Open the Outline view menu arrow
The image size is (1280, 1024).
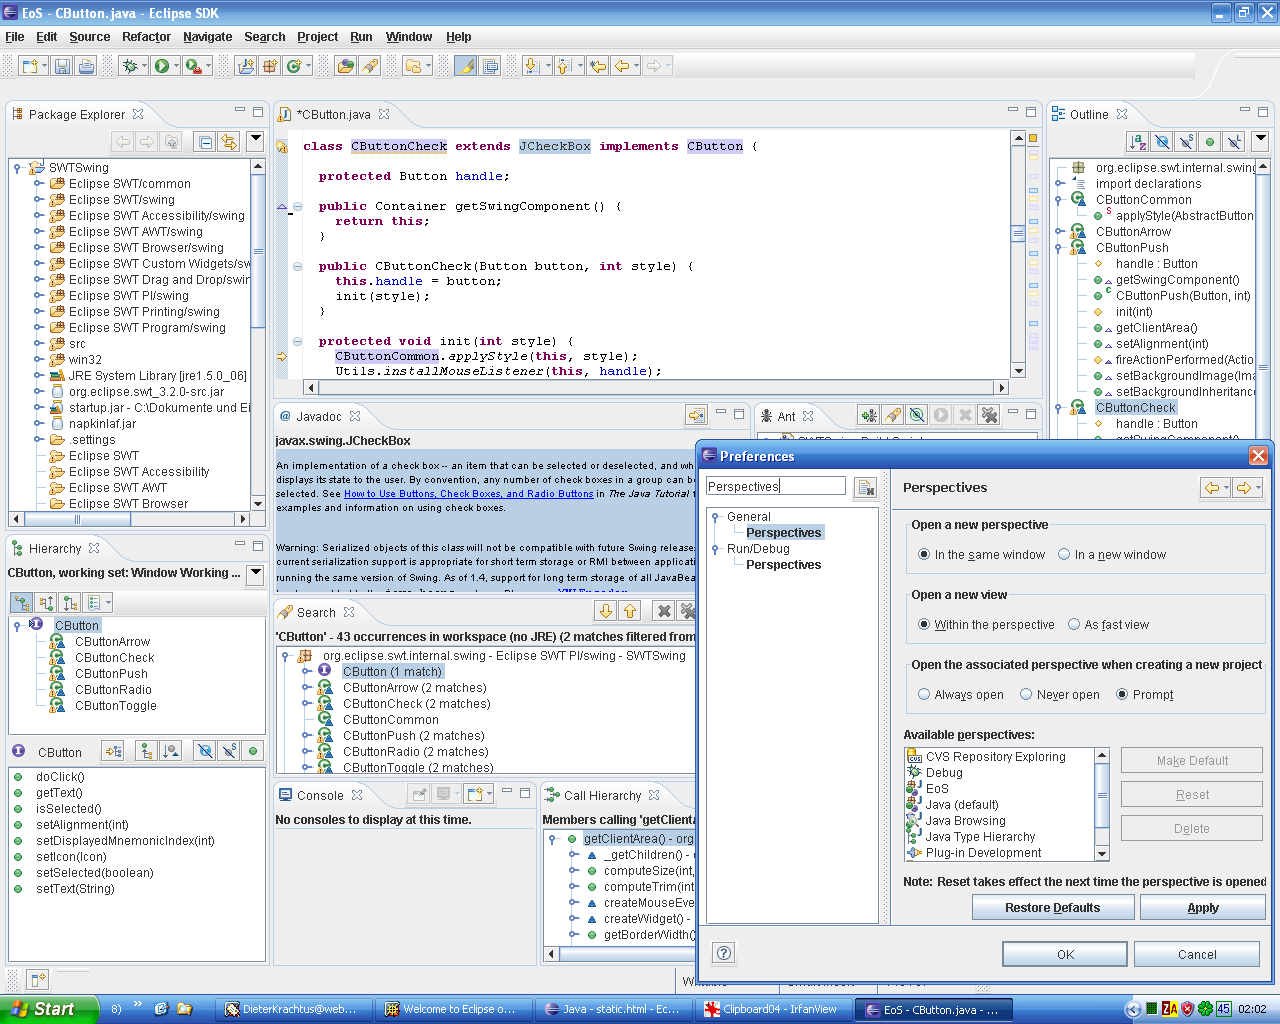[1261, 141]
